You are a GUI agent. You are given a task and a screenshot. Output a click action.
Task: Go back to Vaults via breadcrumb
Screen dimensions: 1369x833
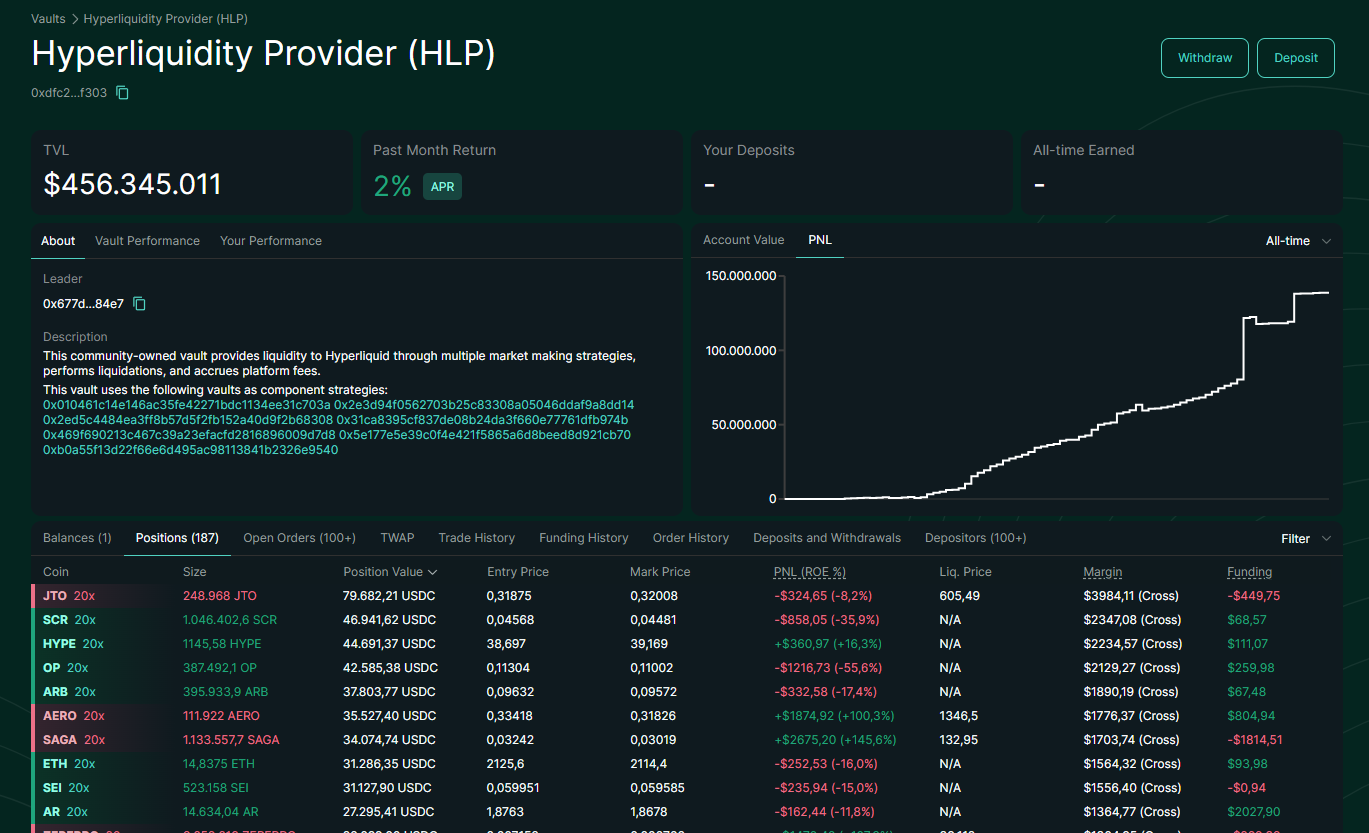pos(48,19)
